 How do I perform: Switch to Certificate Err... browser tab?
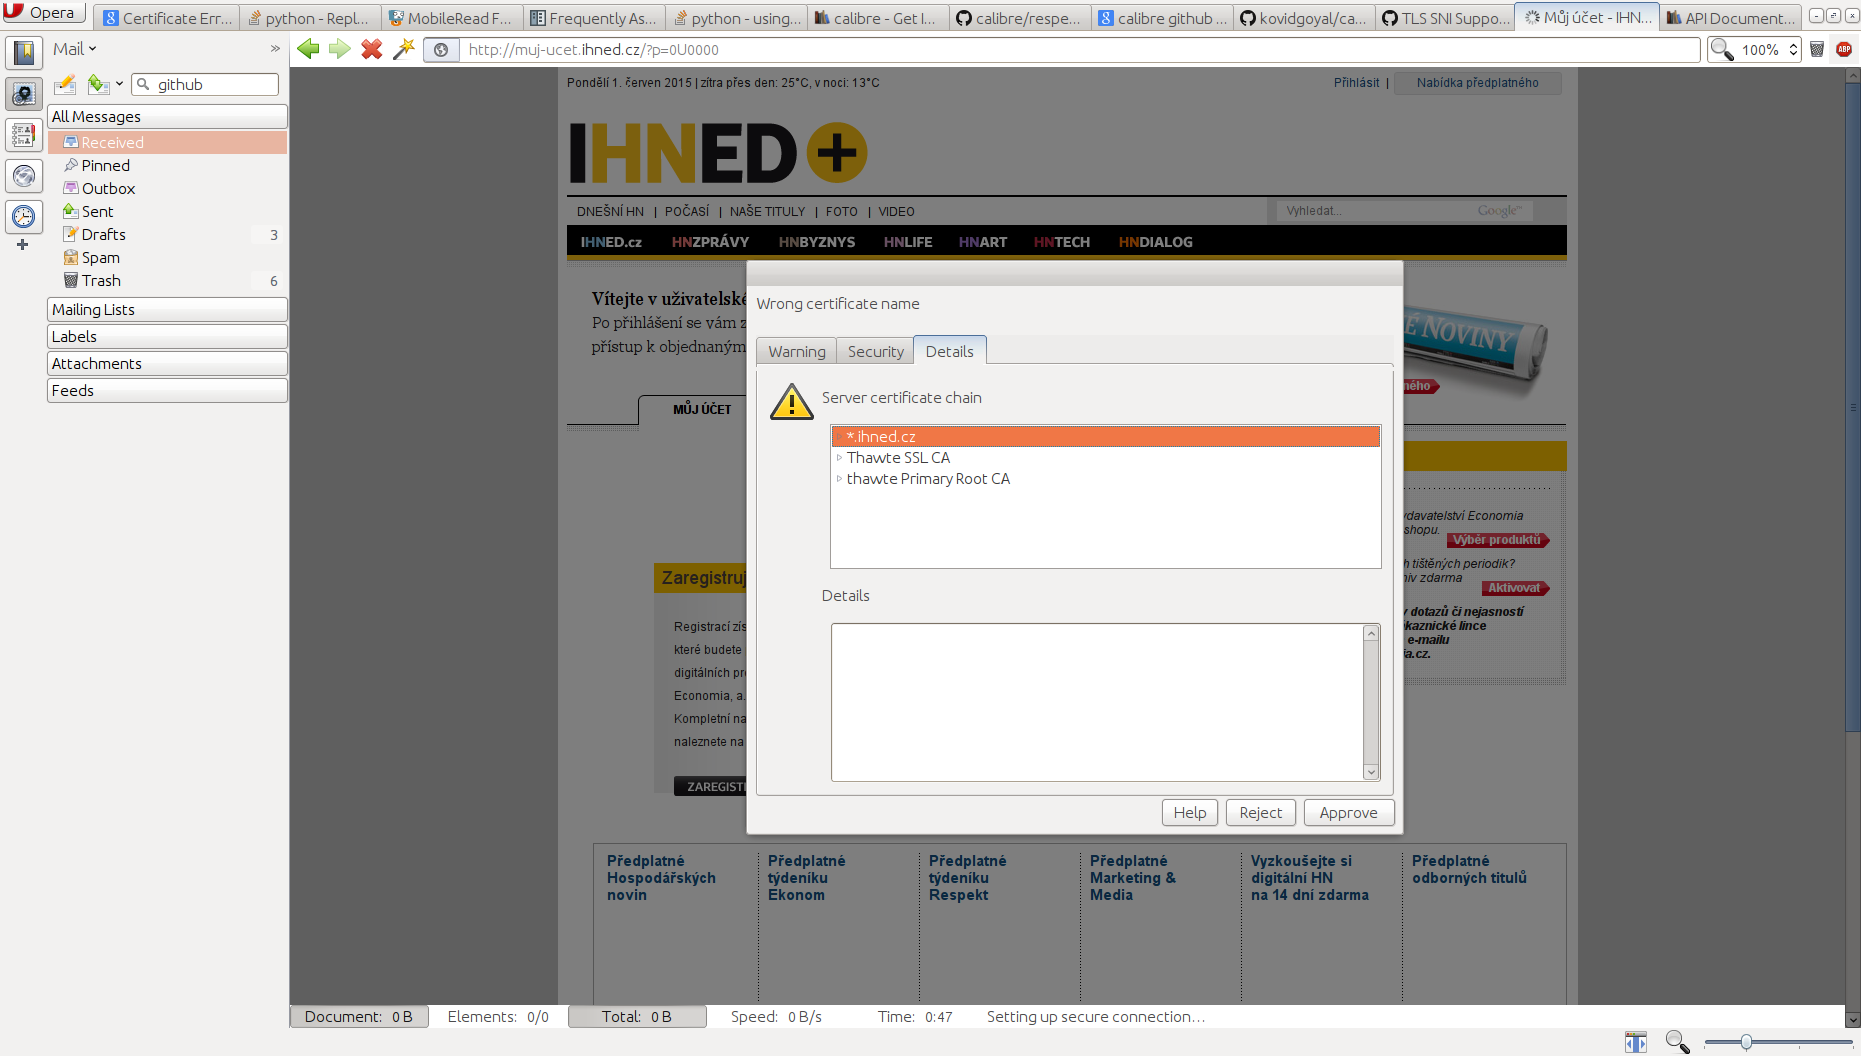coord(167,18)
